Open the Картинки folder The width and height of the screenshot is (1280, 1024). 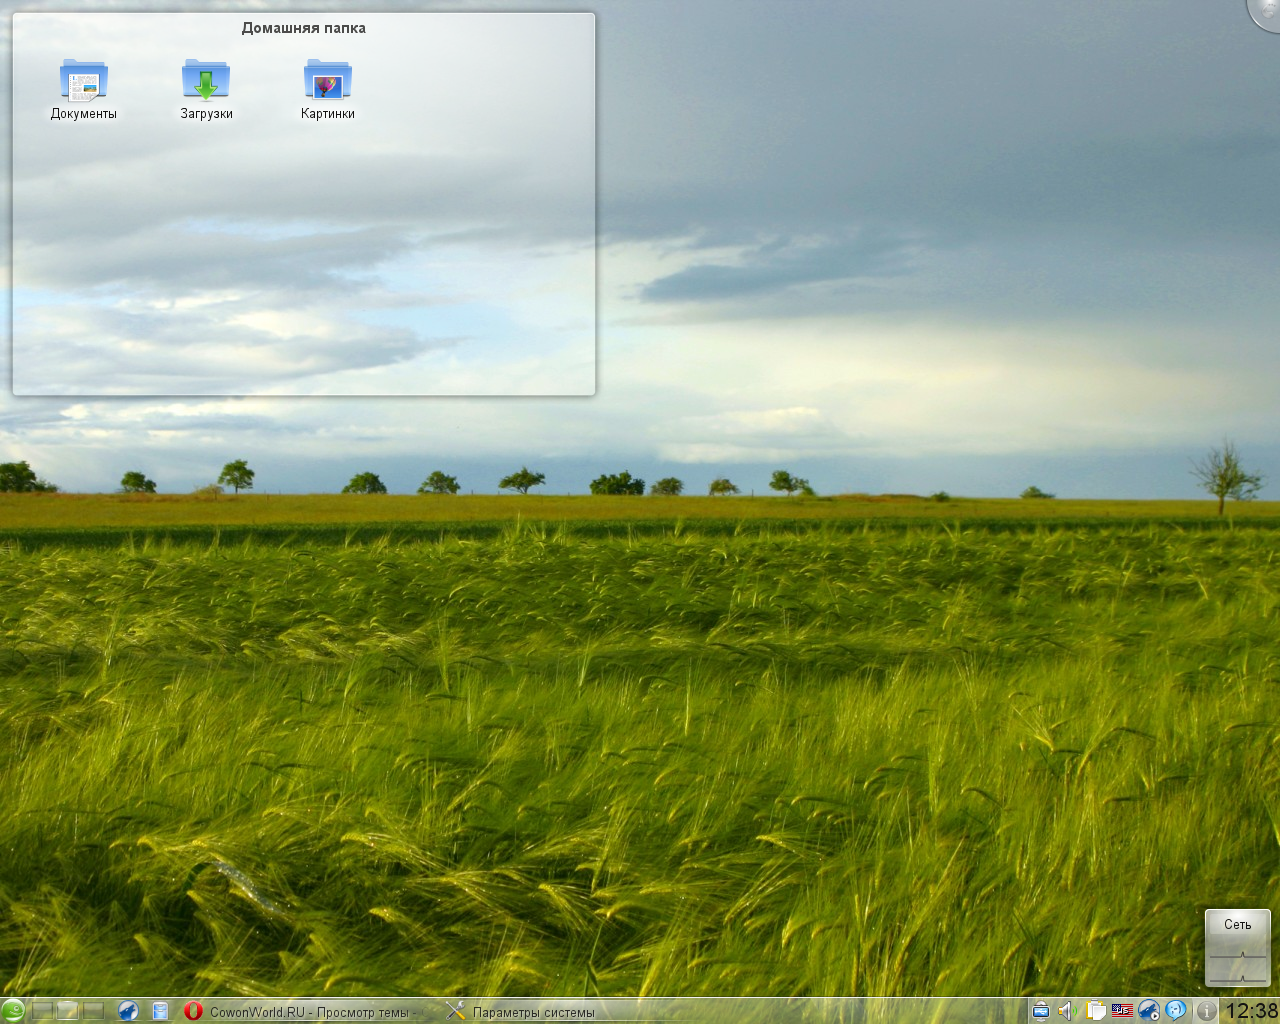click(x=328, y=89)
